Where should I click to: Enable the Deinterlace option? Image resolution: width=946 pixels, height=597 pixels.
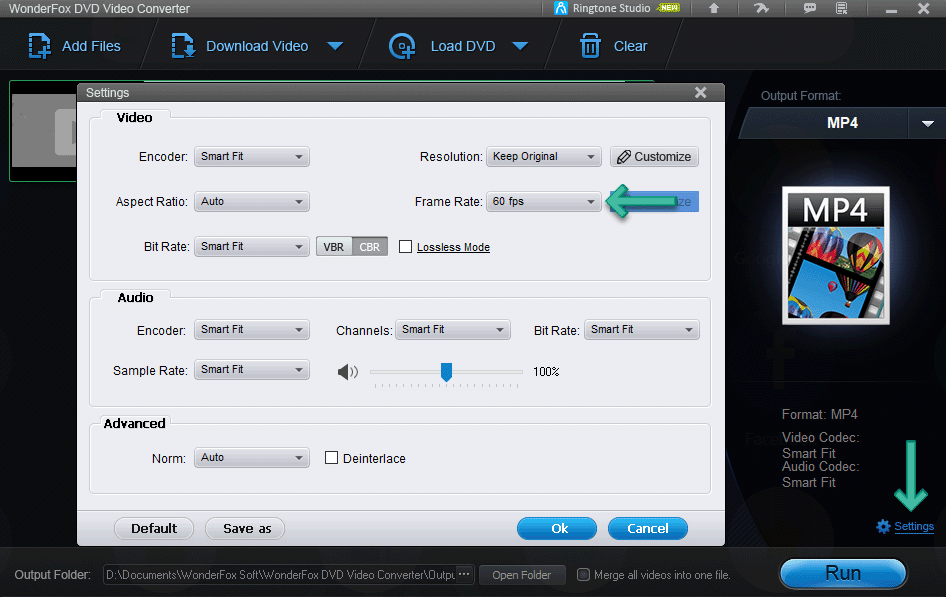click(x=331, y=457)
